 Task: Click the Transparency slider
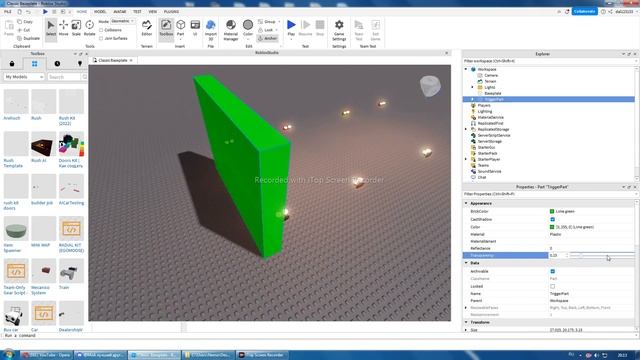602,256
